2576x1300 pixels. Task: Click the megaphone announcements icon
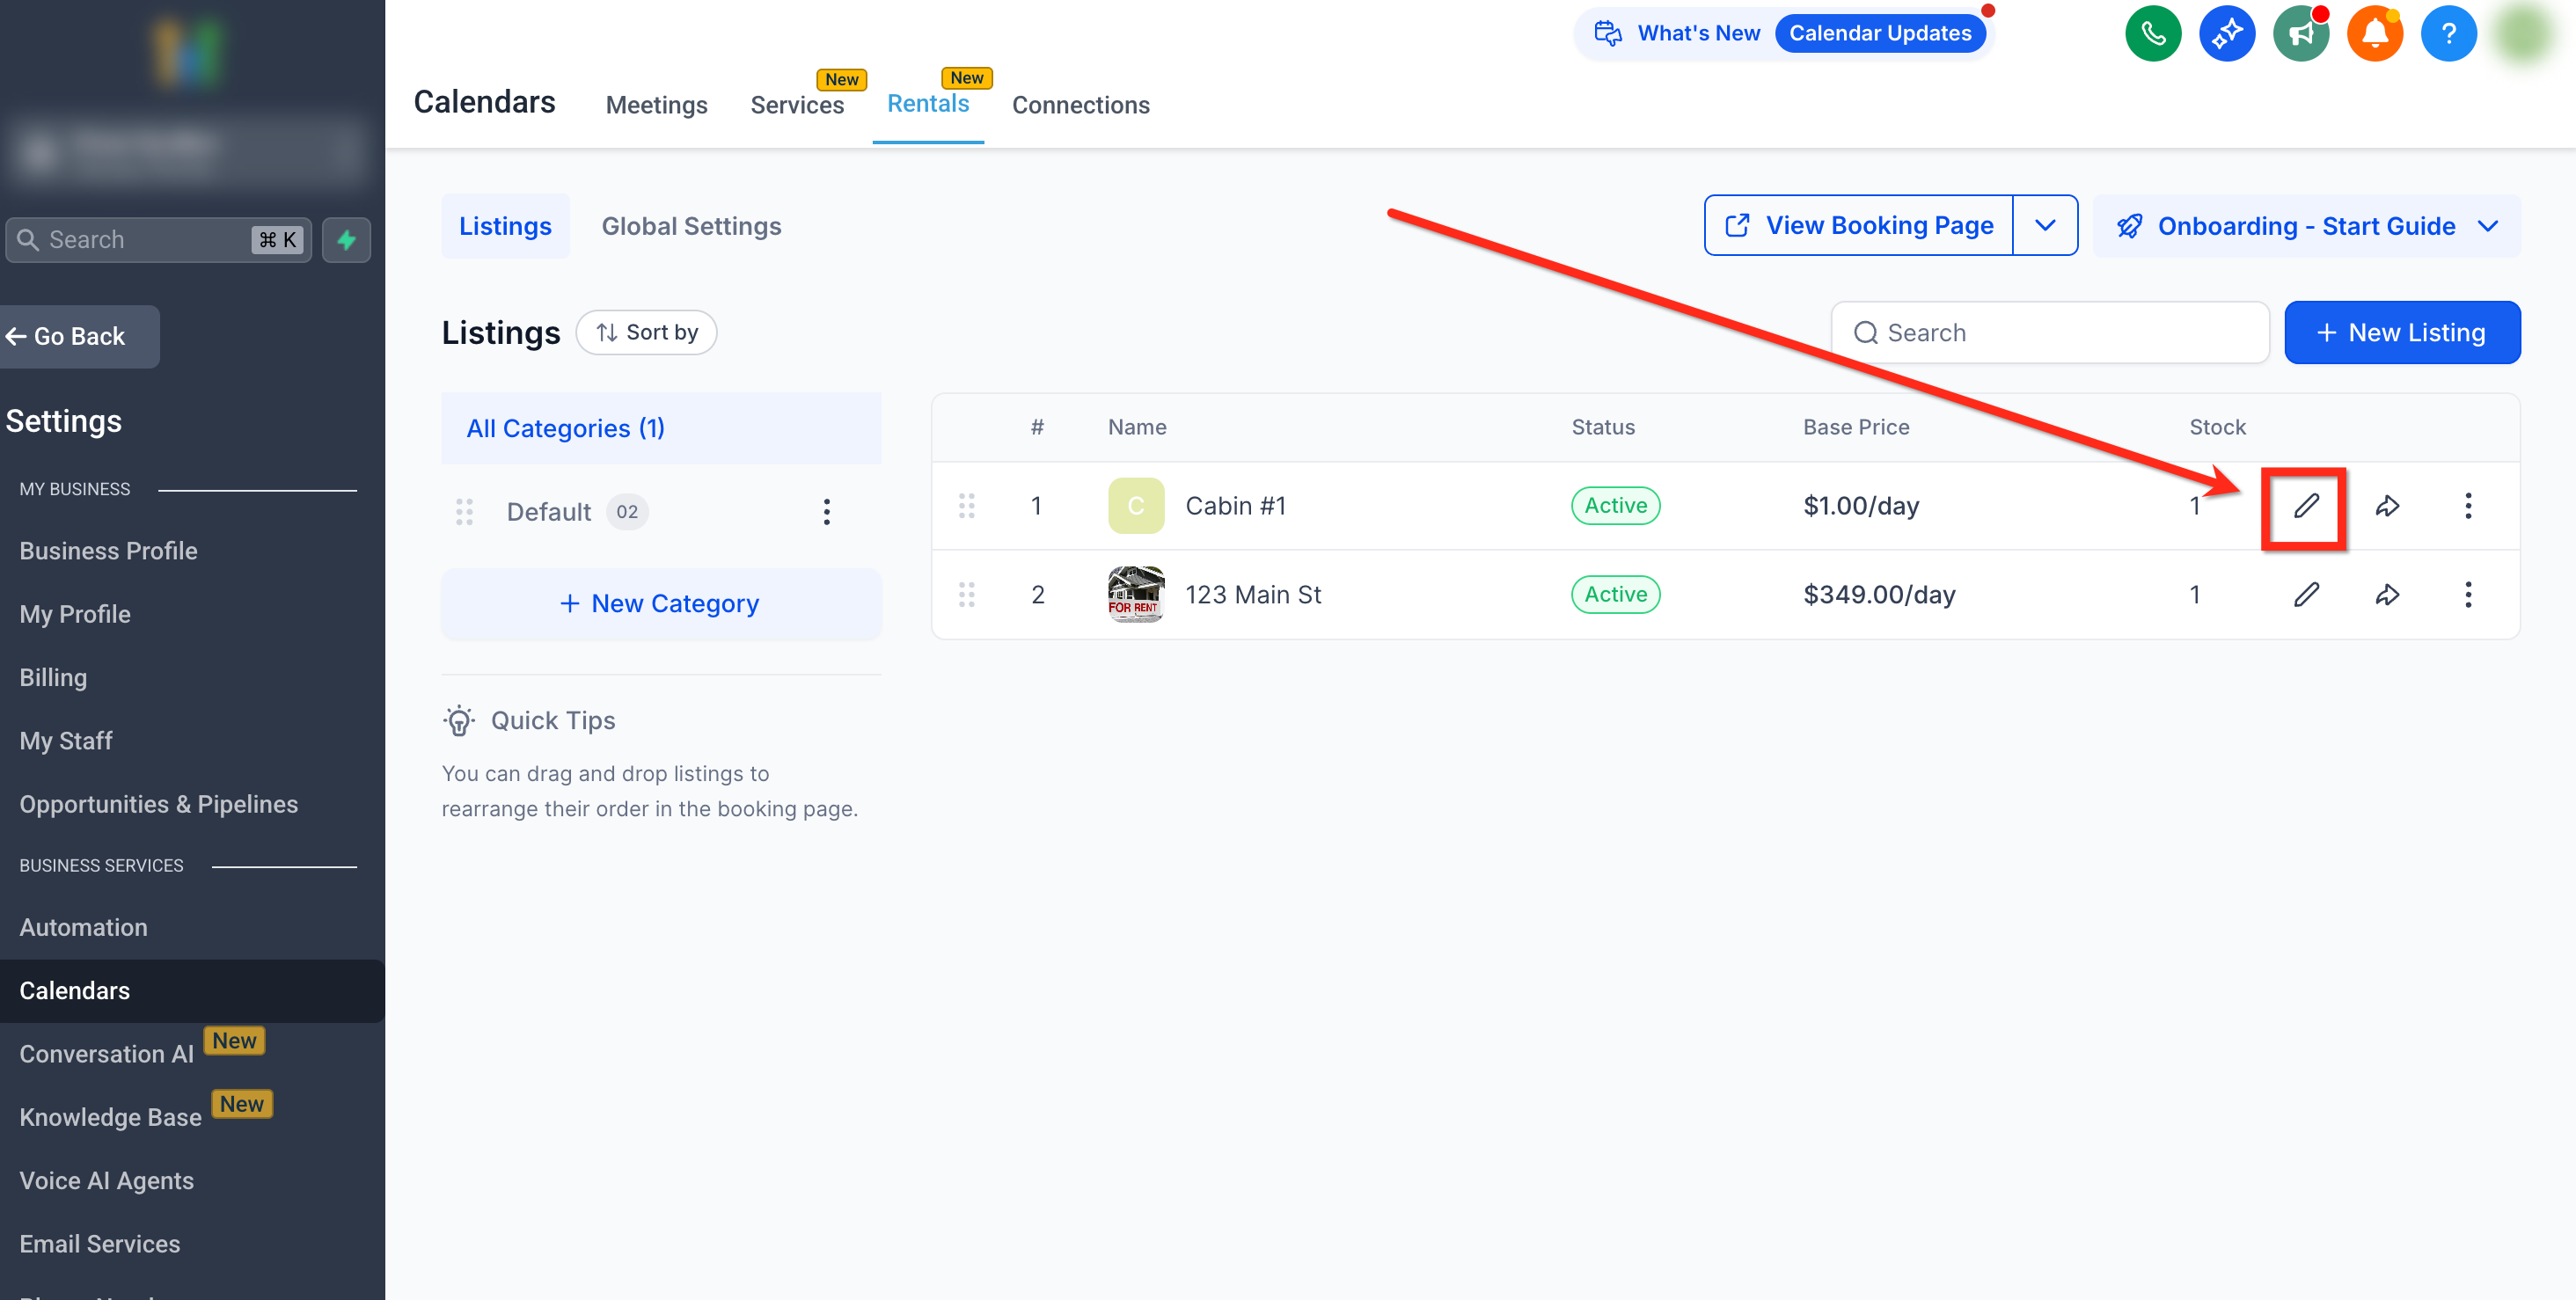2300,34
